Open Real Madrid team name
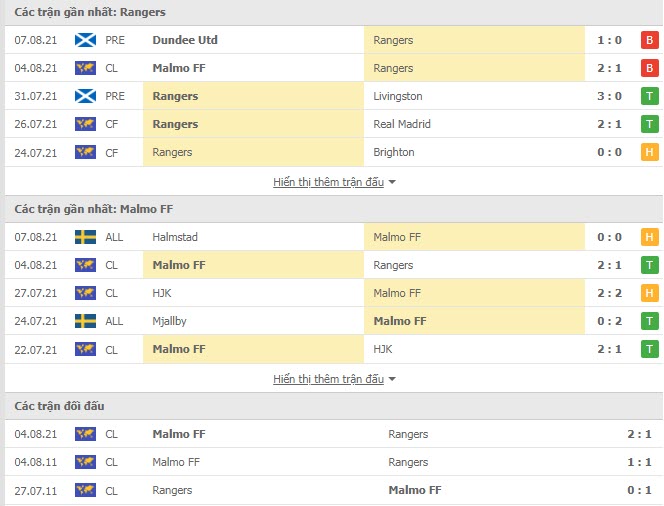Viewport: 664px width, 506px height. pyautogui.click(x=402, y=124)
